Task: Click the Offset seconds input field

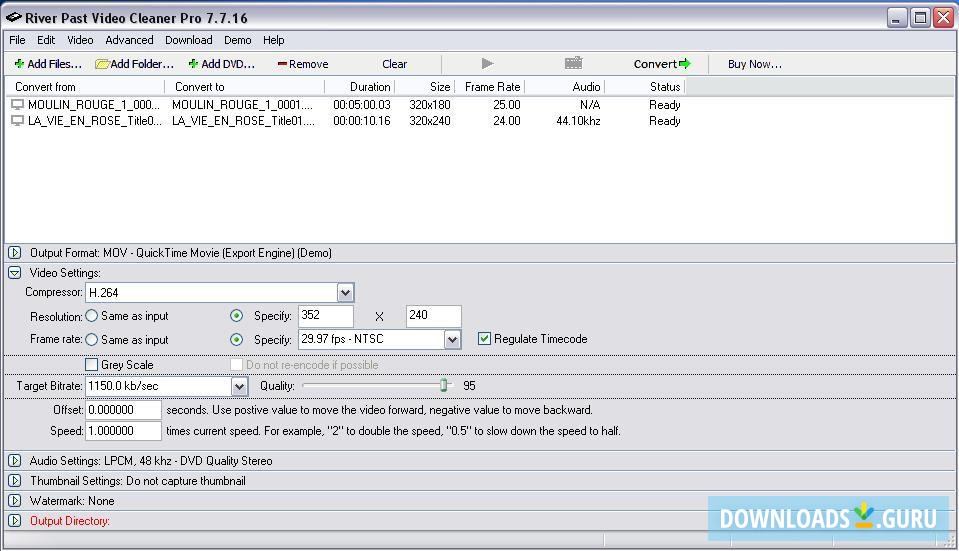Action: 123,410
